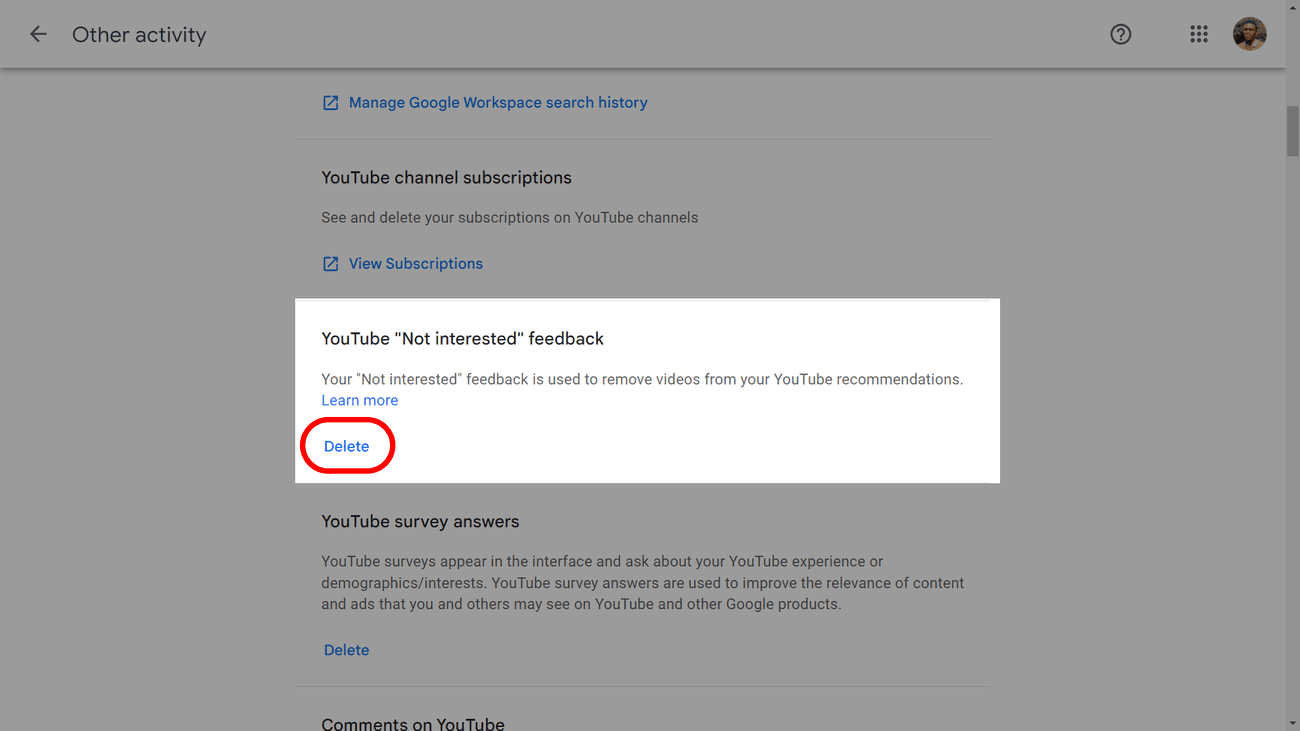Screen dimensions: 1300x731
Task: Open Manage Google Workspace search history
Action: point(497,102)
